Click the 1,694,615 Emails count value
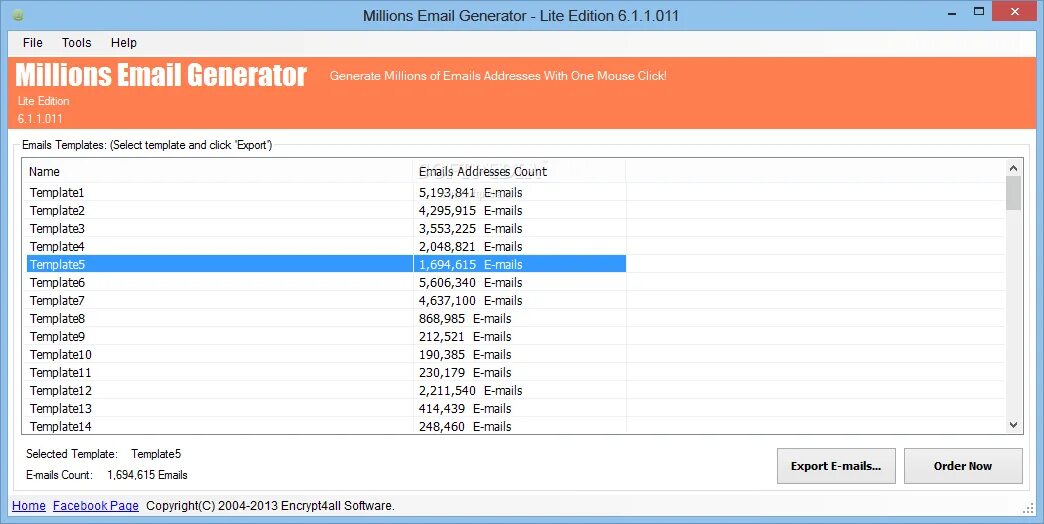 coord(147,475)
